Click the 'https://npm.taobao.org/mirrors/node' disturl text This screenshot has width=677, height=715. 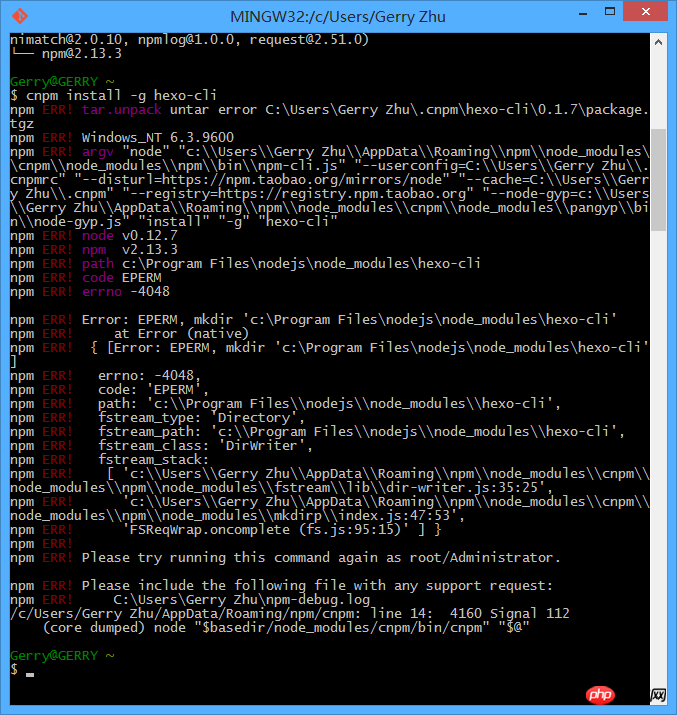click(x=302, y=180)
